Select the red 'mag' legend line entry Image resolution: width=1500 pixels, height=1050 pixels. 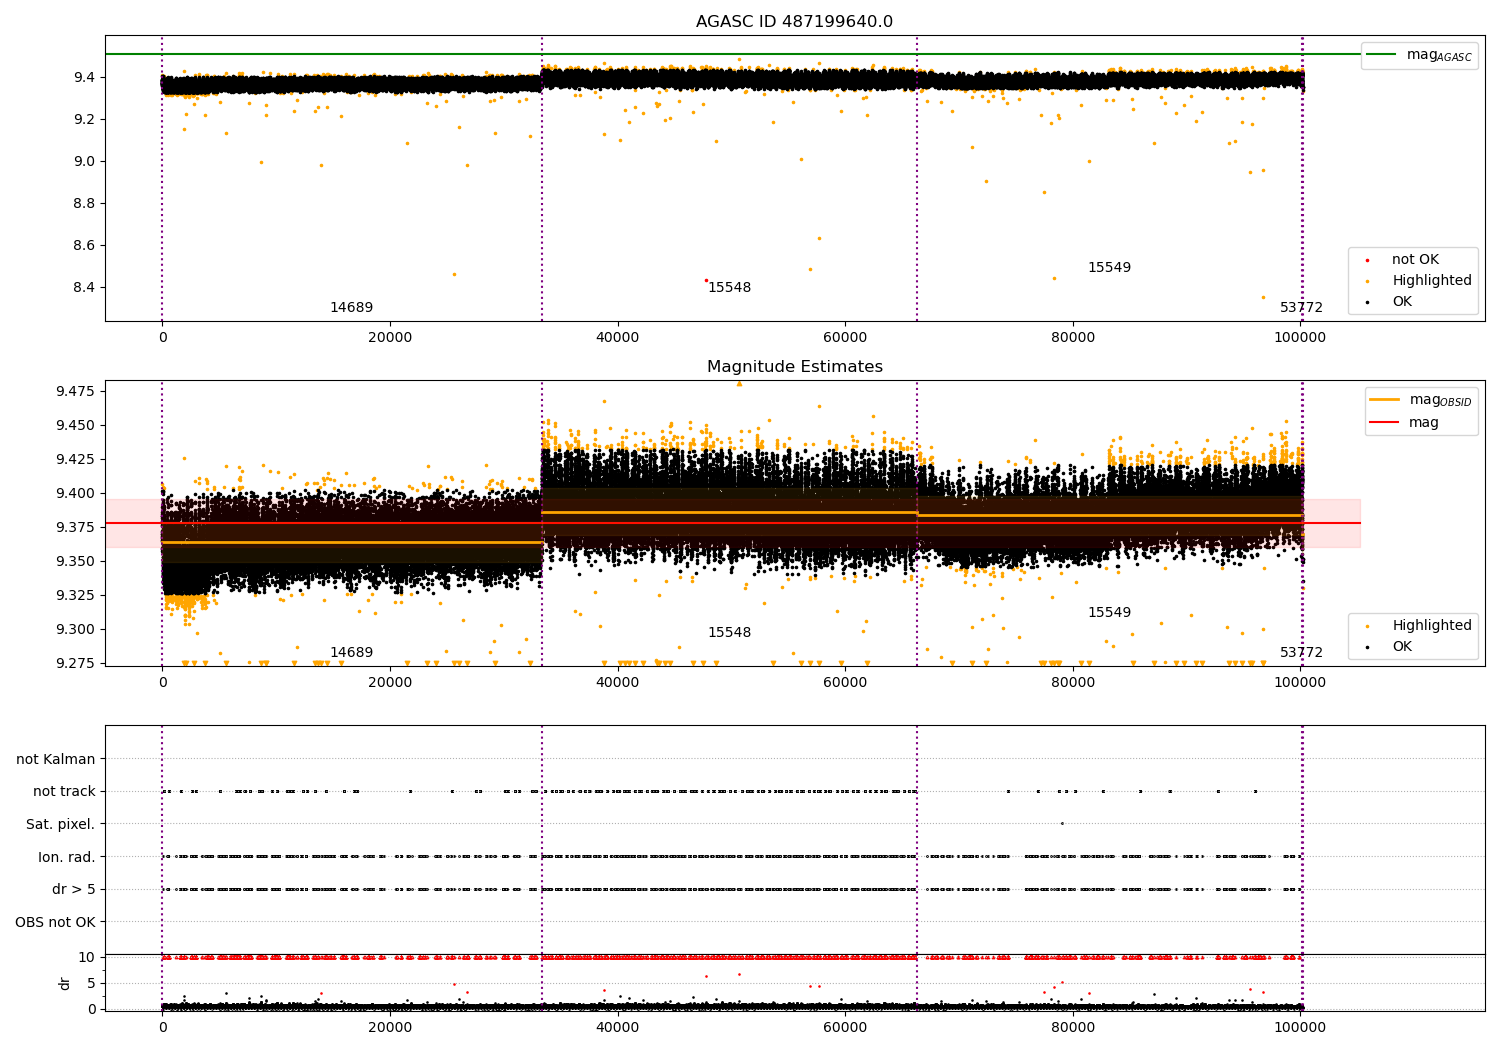(x=1405, y=423)
